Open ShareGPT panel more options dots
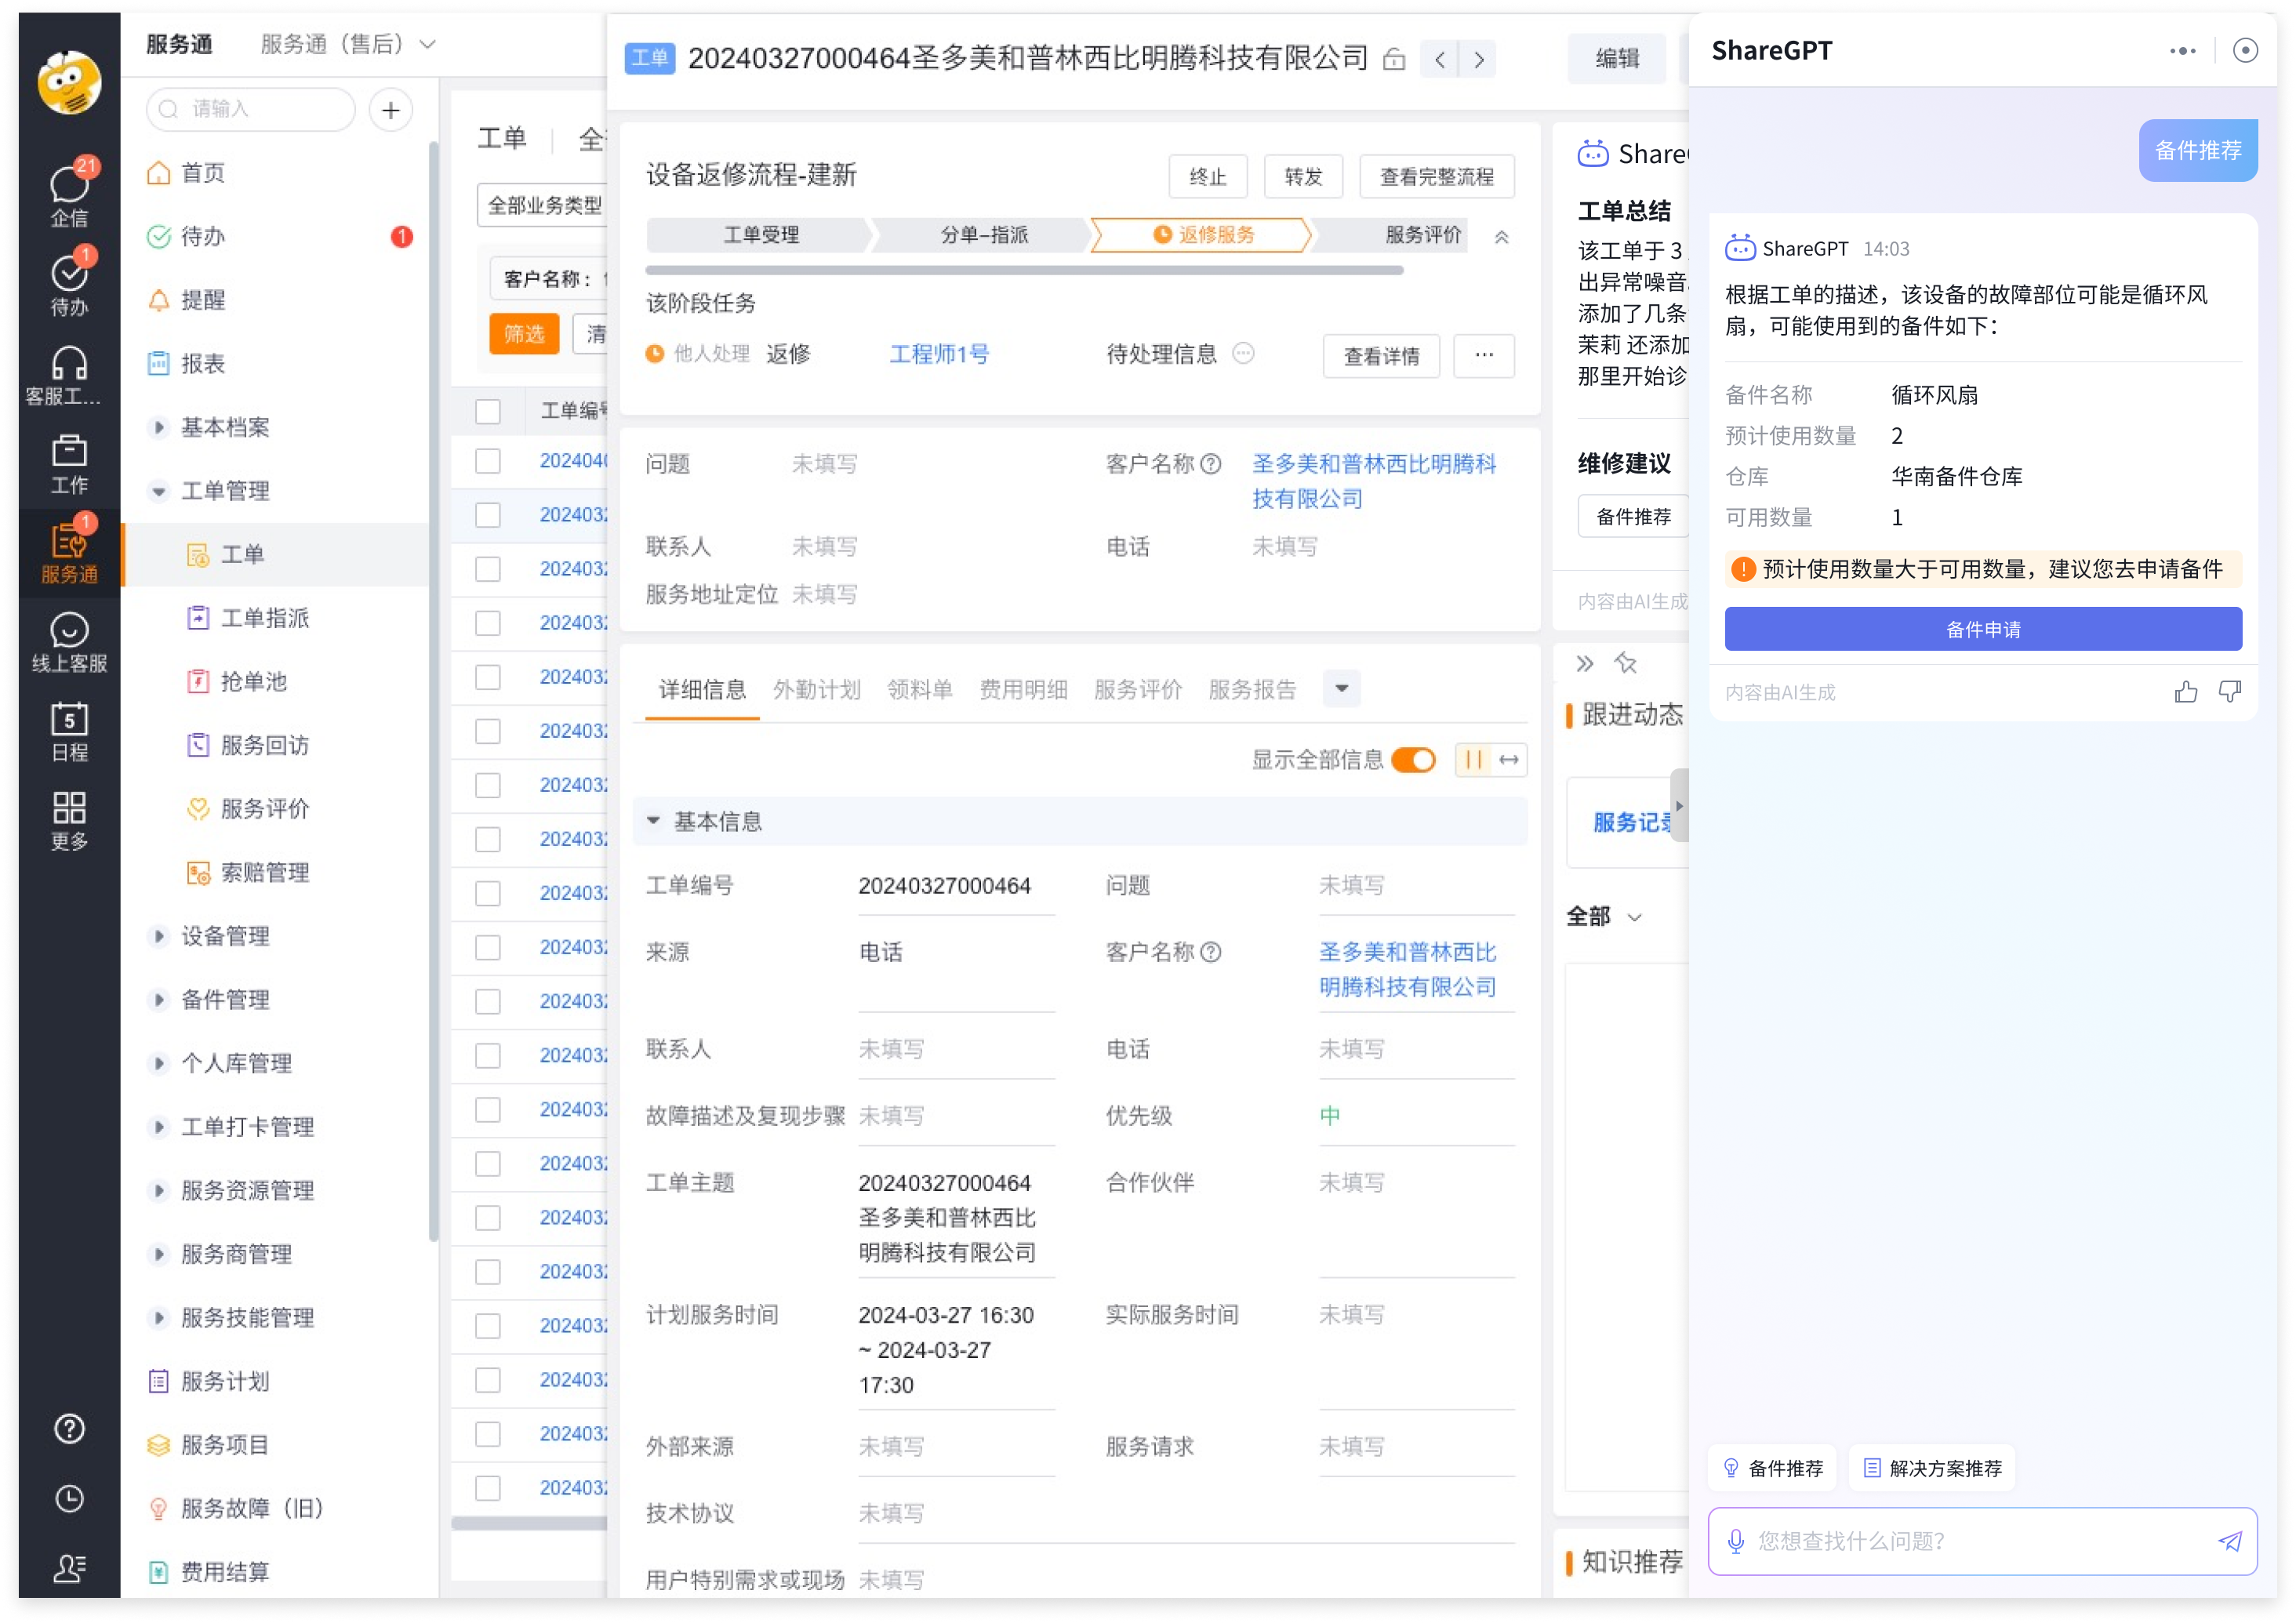The image size is (2296, 1623). click(2182, 50)
